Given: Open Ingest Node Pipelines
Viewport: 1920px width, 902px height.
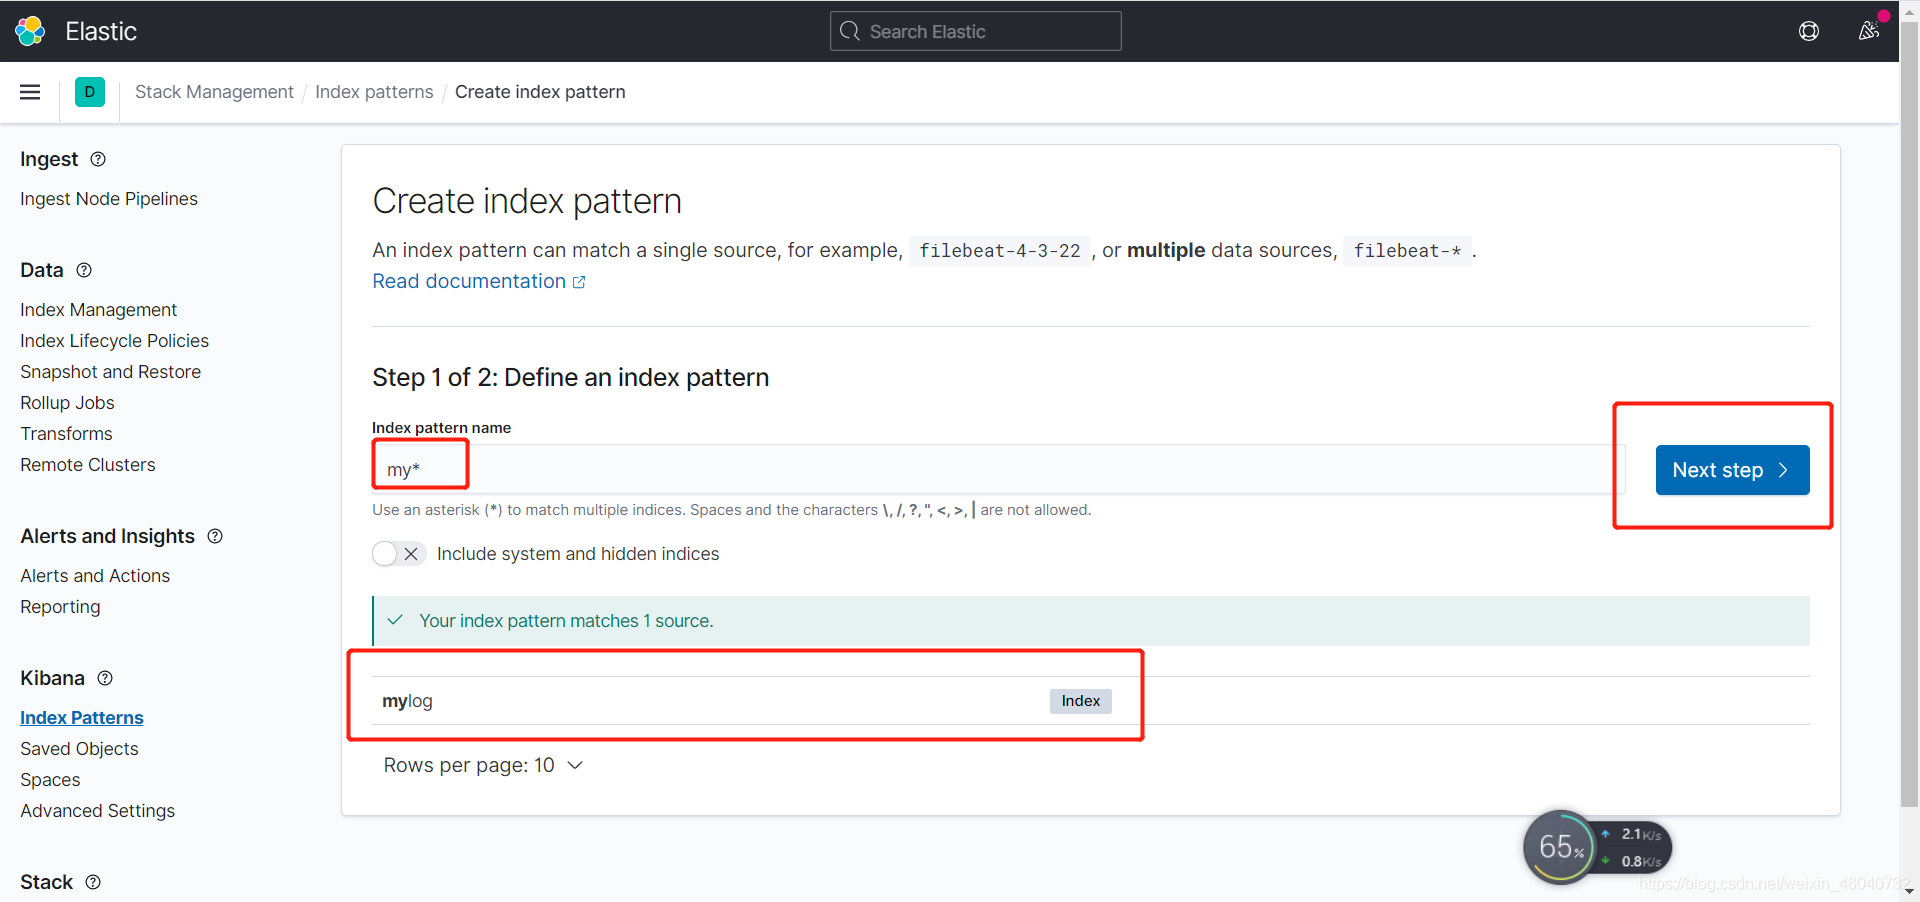Looking at the screenshot, I should [x=109, y=199].
